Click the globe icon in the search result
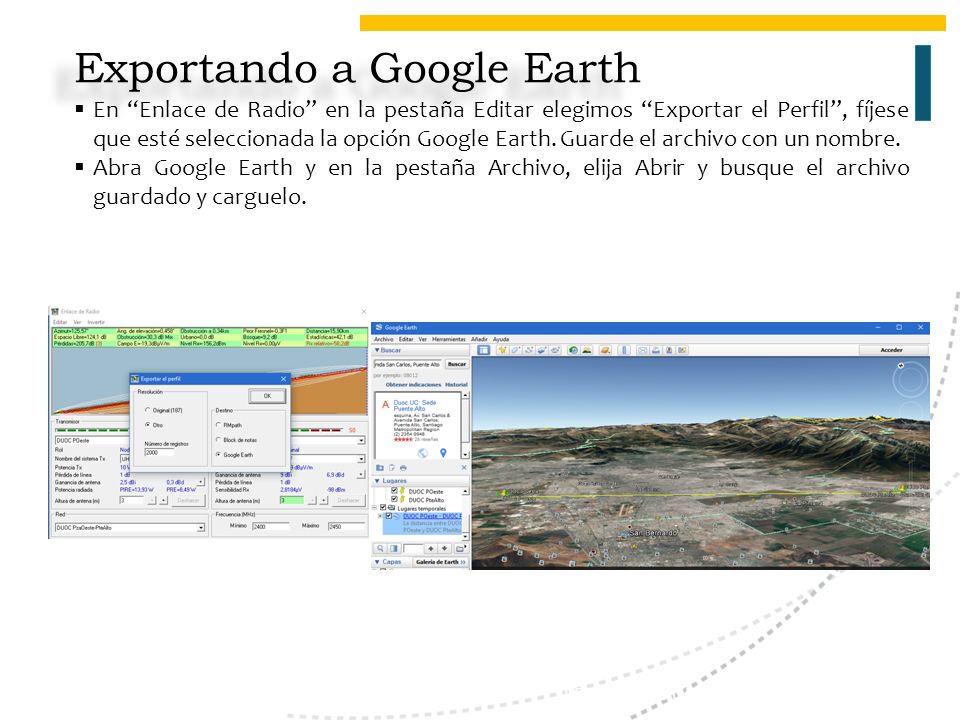960x720 pixels. click(422, 453)
